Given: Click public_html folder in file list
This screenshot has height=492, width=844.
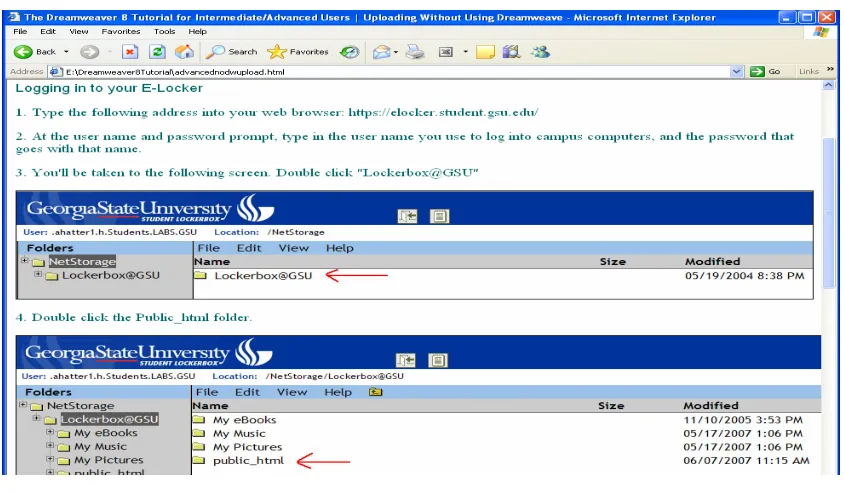Looking at the screenshot, I should pos(248,461).
